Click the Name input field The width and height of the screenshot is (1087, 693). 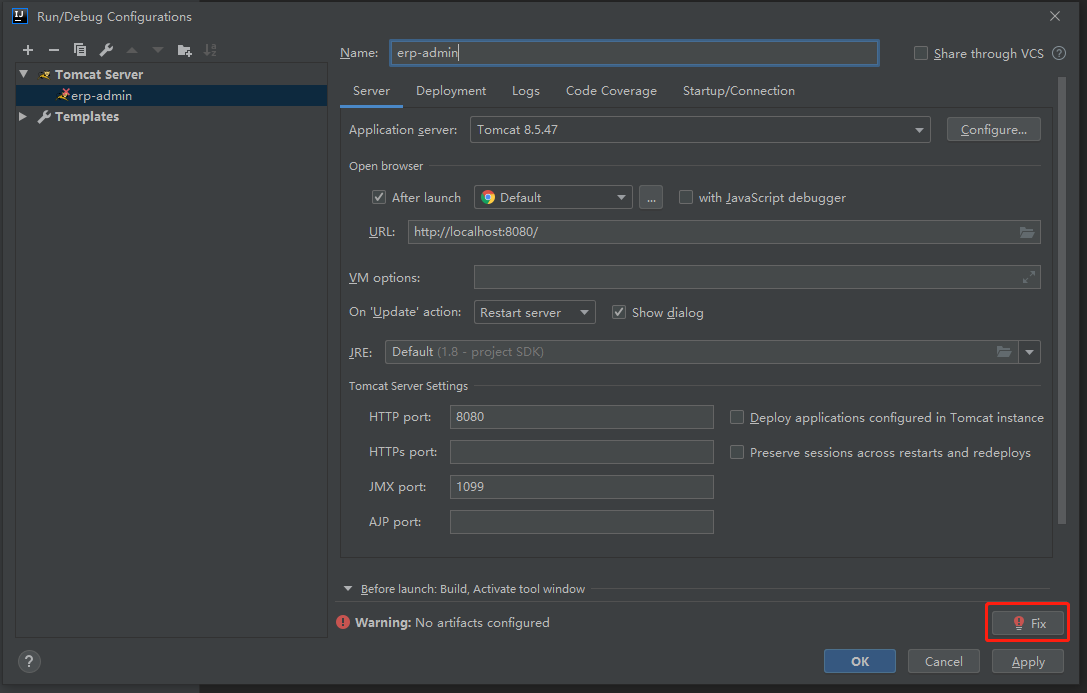coord(634,53)
